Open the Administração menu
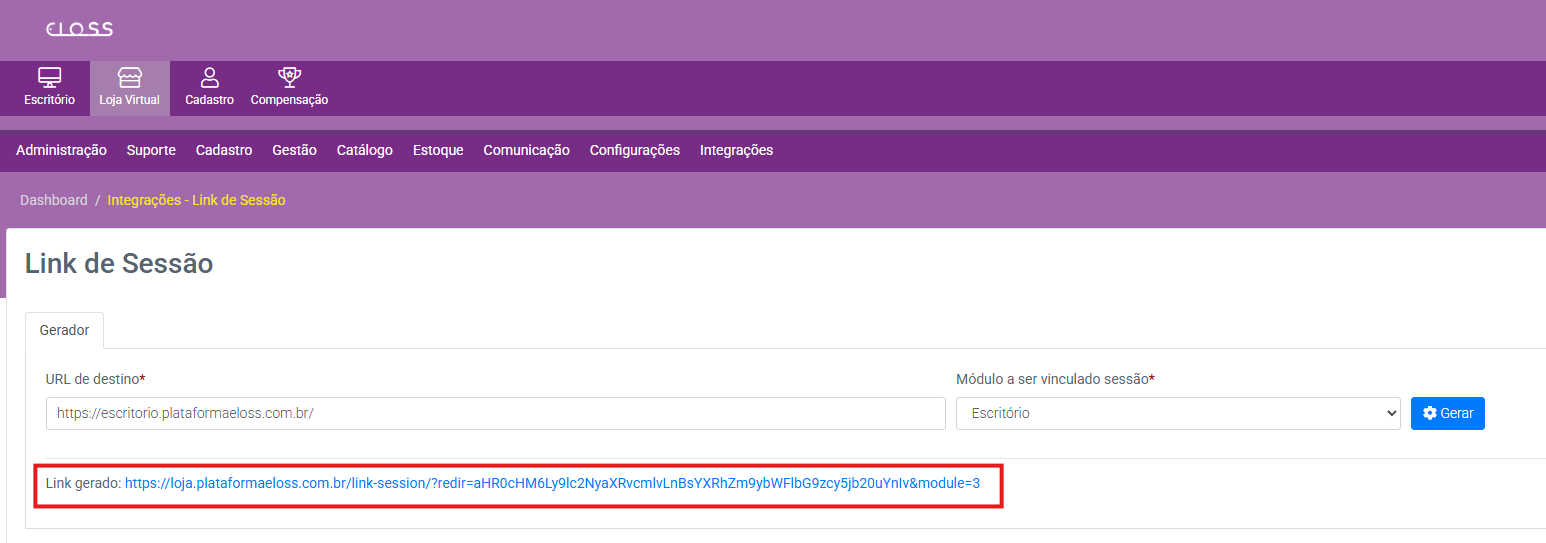The height and width of the screenshot is (543, 1546). click(61, 150)
